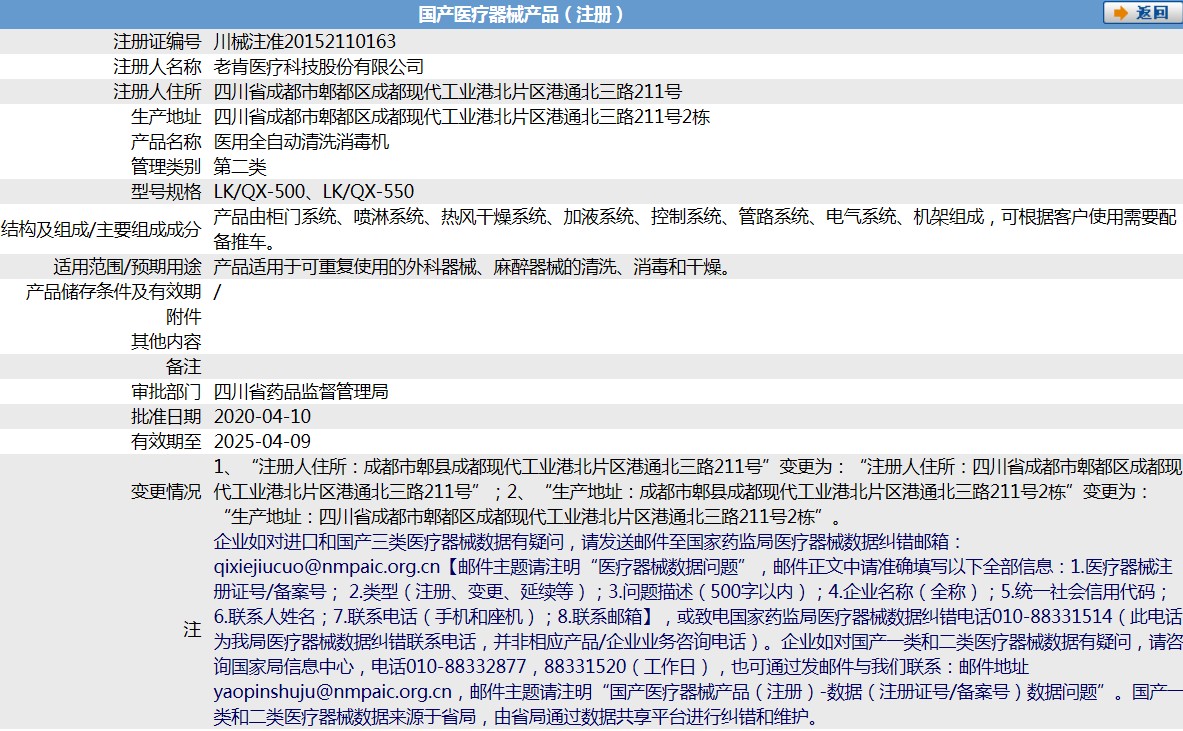This screenshot has height=731, width=1183.
Task: Click the label 附件
Action: coord(183,316)
